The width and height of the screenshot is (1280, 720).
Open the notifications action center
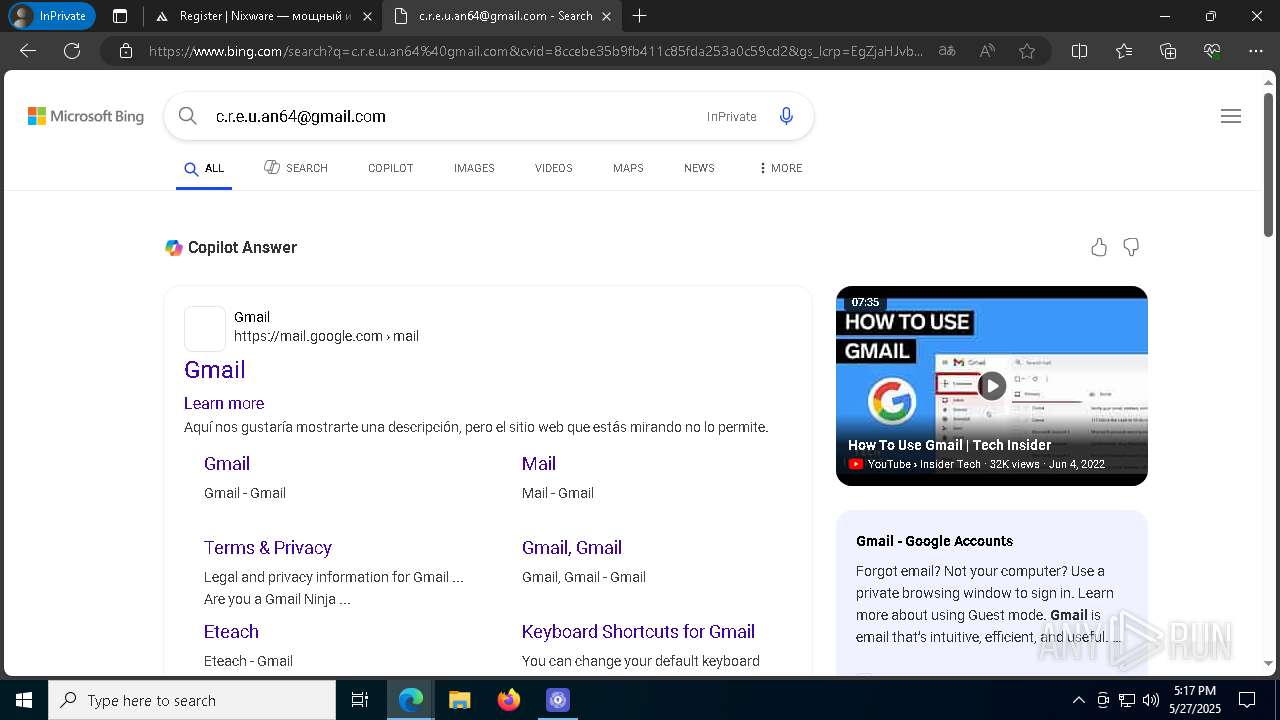click(1247, 700)
